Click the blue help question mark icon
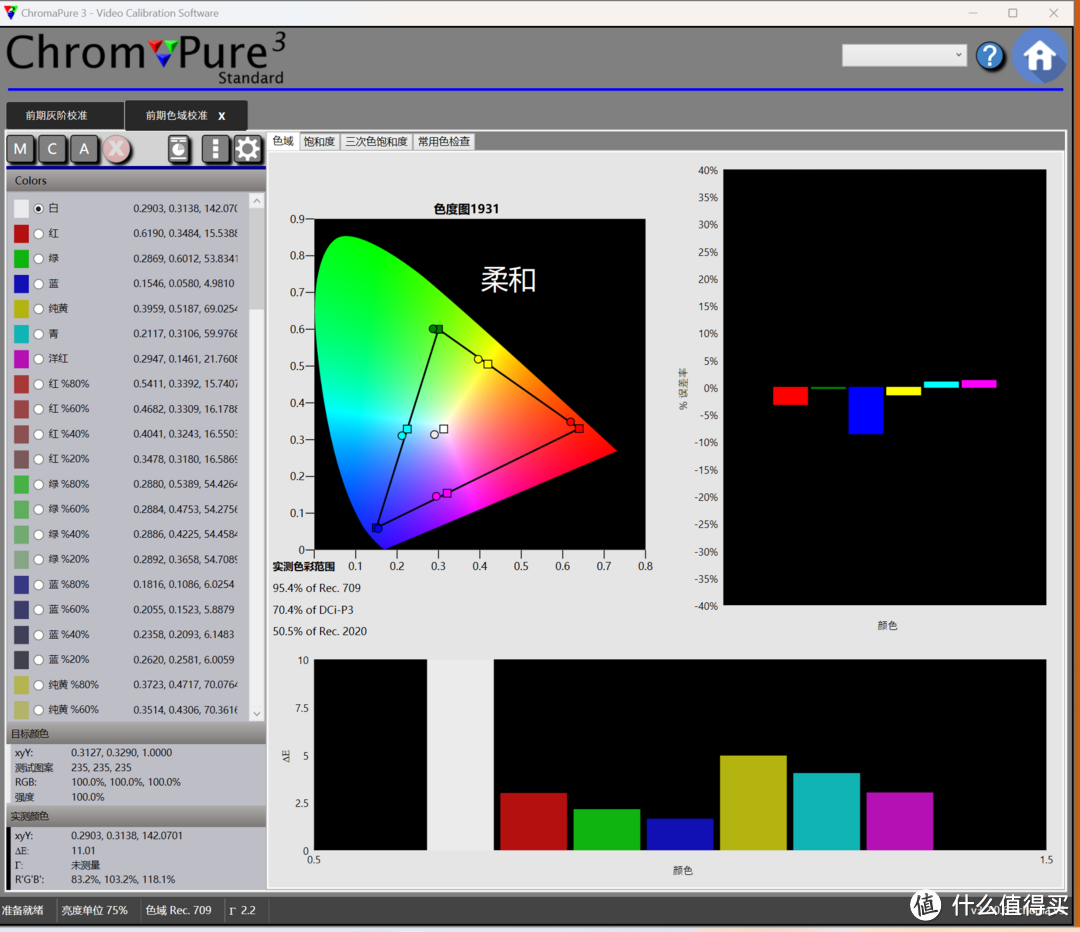 990,56
